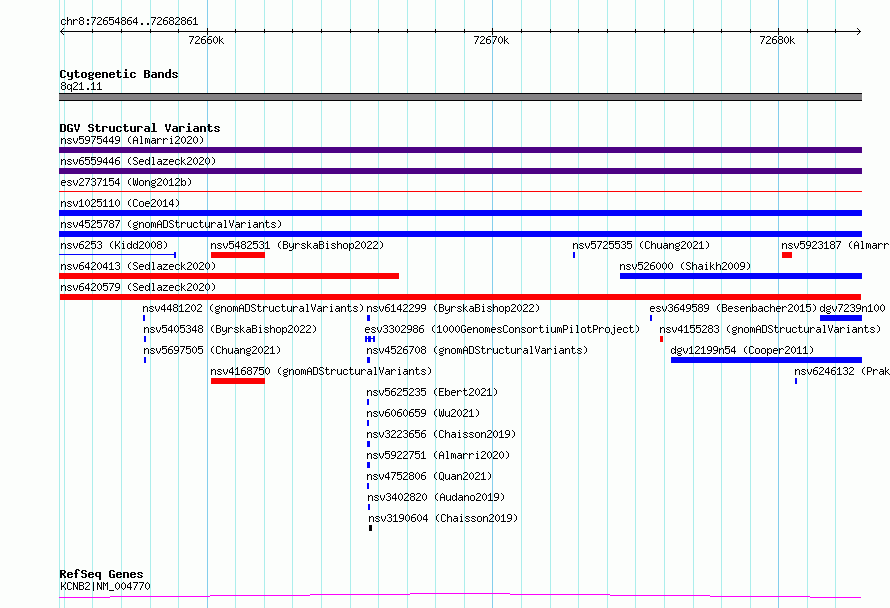Open nsv6246132 variant label
890x608 pixels.
point(842,371)
